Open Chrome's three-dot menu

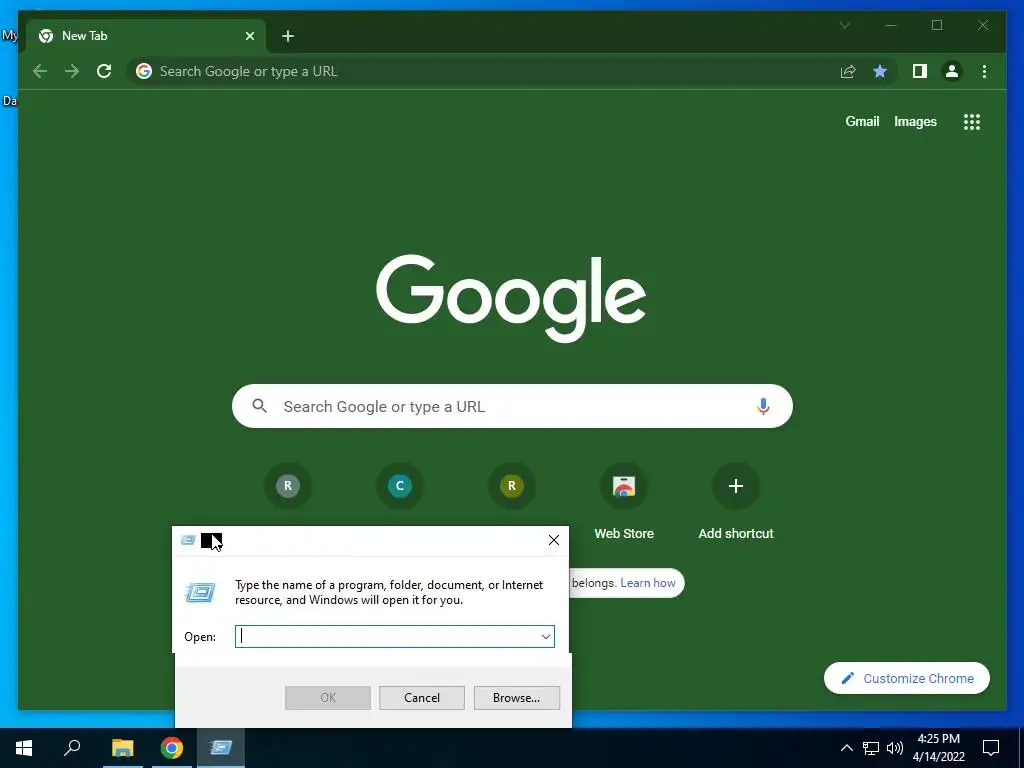984,71
